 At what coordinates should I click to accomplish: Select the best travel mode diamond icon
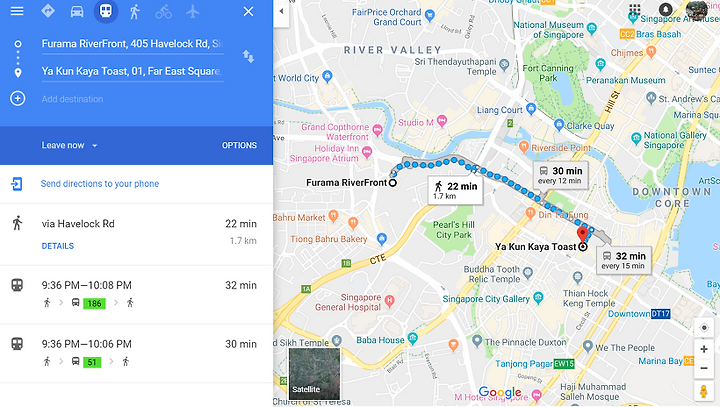pyautogui.click(x=48, y=11)
